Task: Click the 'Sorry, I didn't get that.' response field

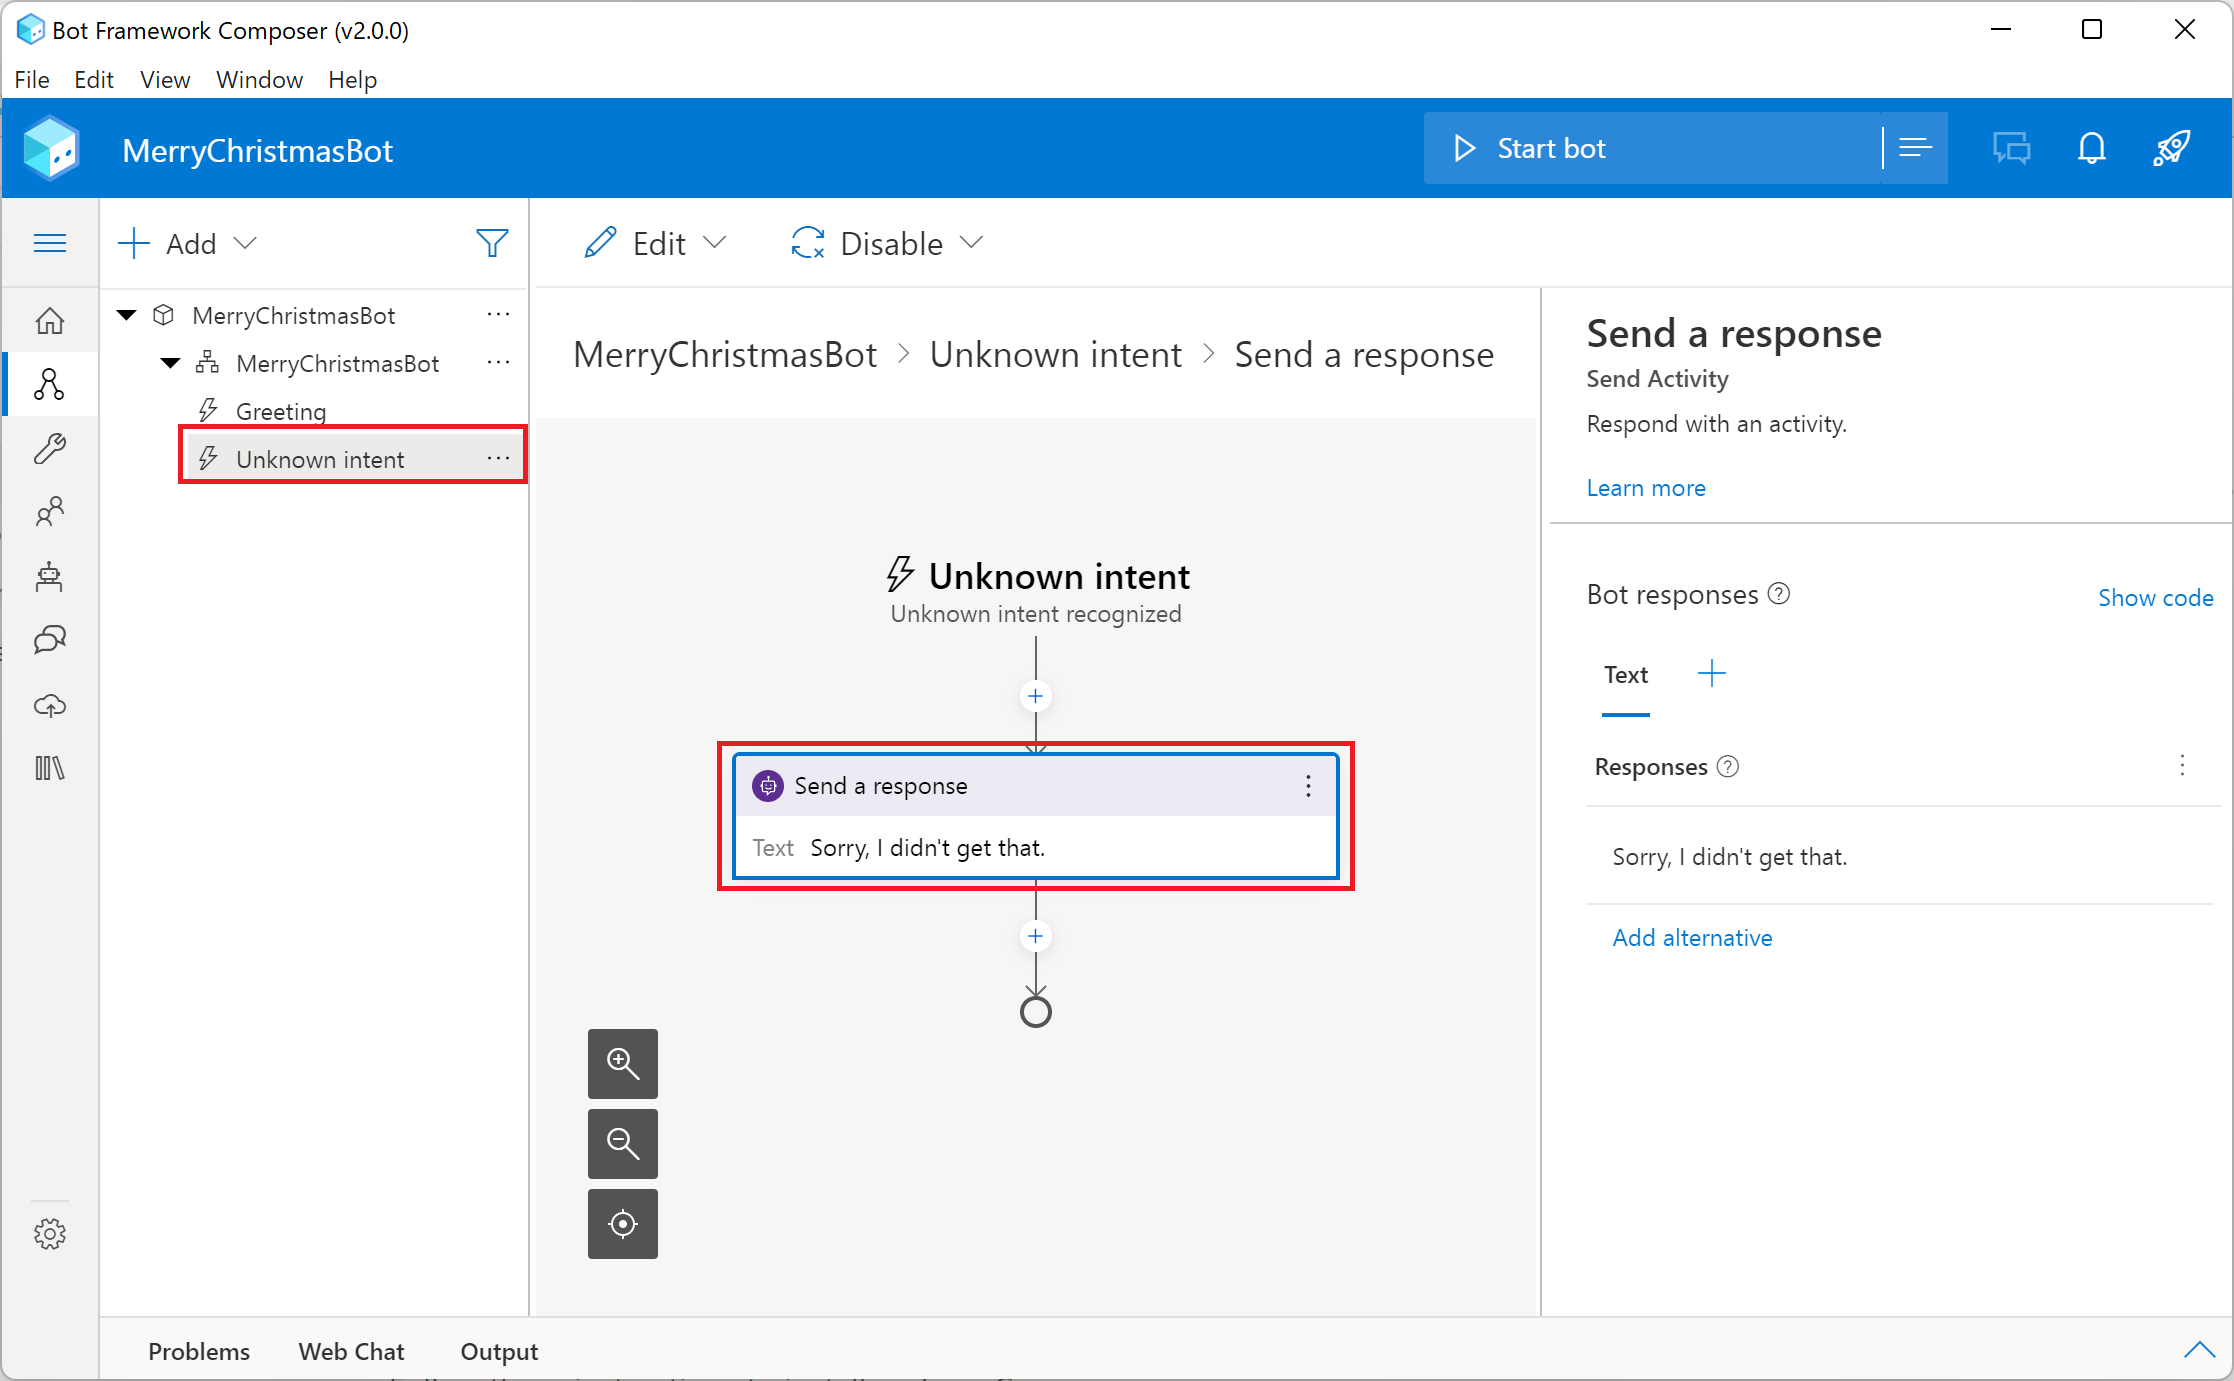Action: pos(1729,856)
